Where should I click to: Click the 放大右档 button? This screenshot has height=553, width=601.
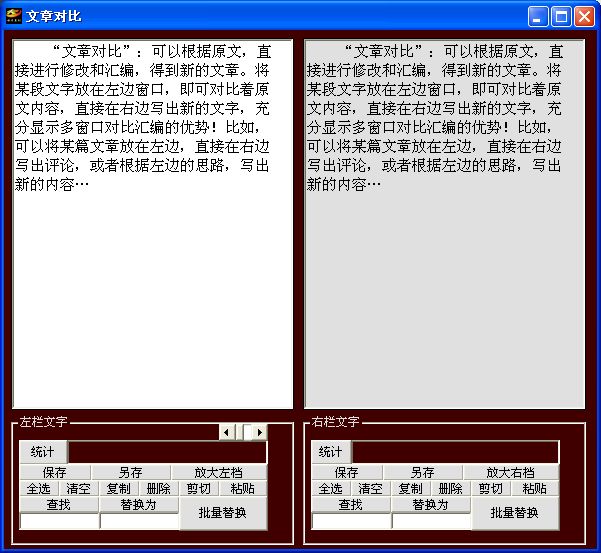[511, 472]
